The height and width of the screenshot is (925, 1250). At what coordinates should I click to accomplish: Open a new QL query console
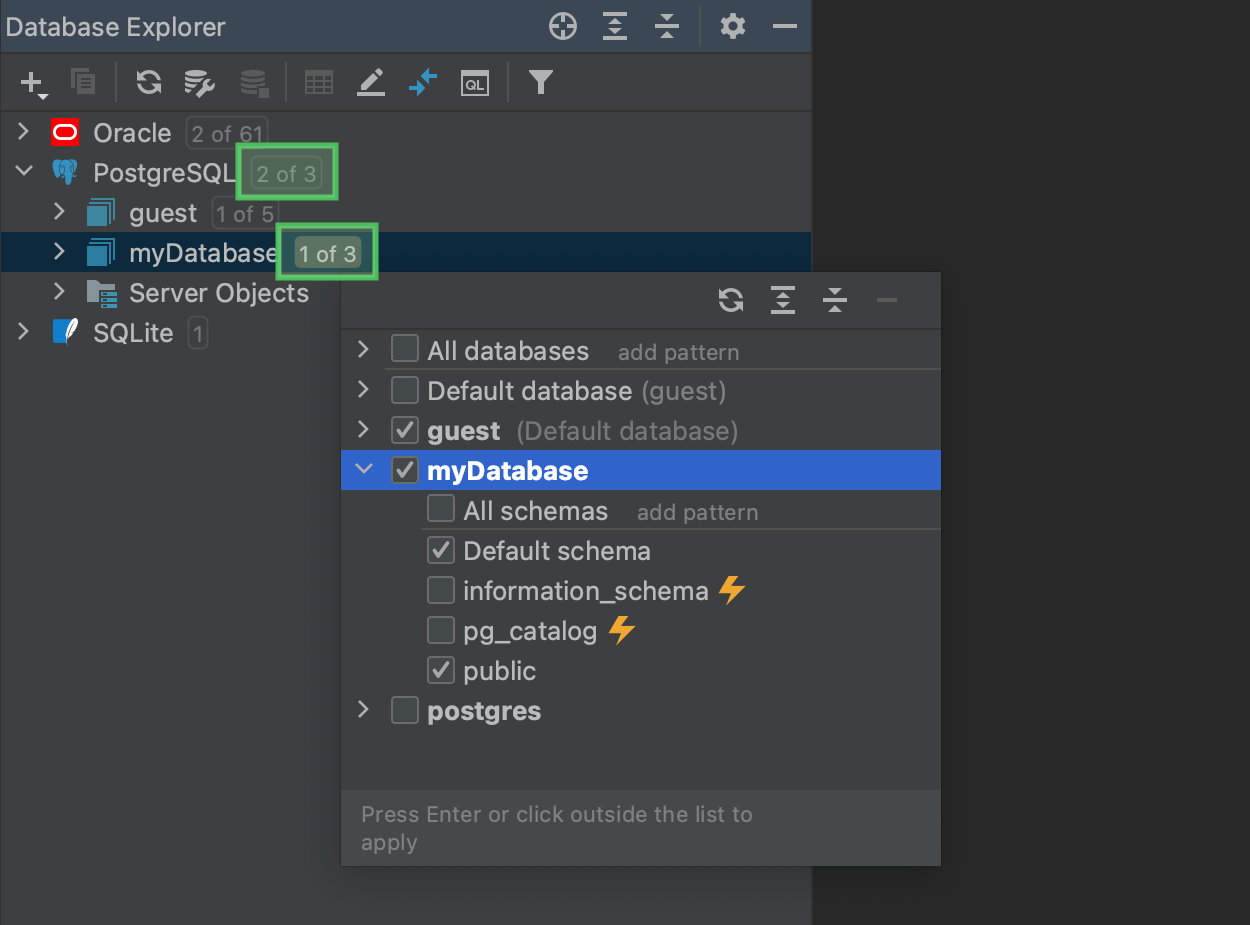click(x=474, y=83)
